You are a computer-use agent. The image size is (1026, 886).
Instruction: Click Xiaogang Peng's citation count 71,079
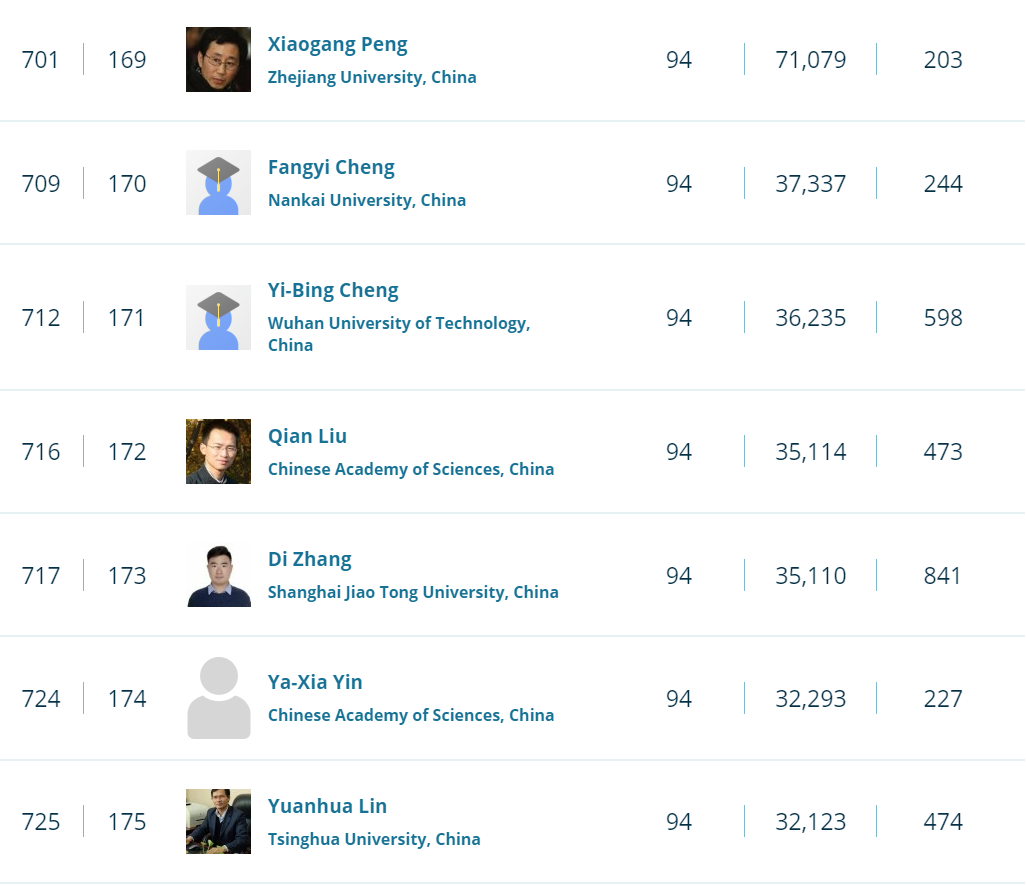[x=810, y=60]
